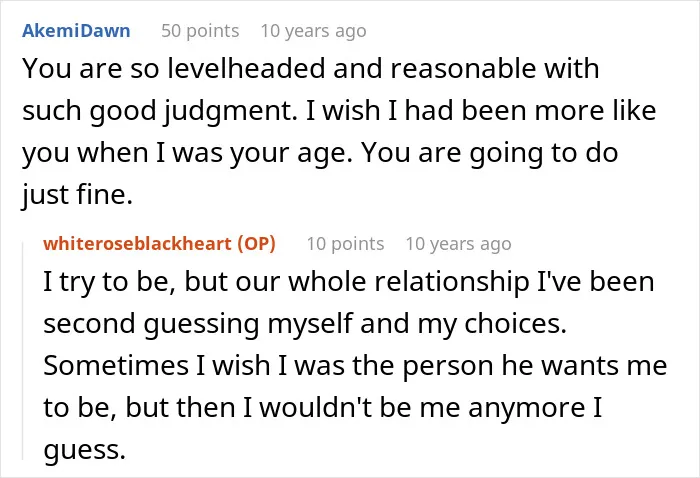Collapse the reply using the thread line
700x478 pixels.
[x=23, y=350]
